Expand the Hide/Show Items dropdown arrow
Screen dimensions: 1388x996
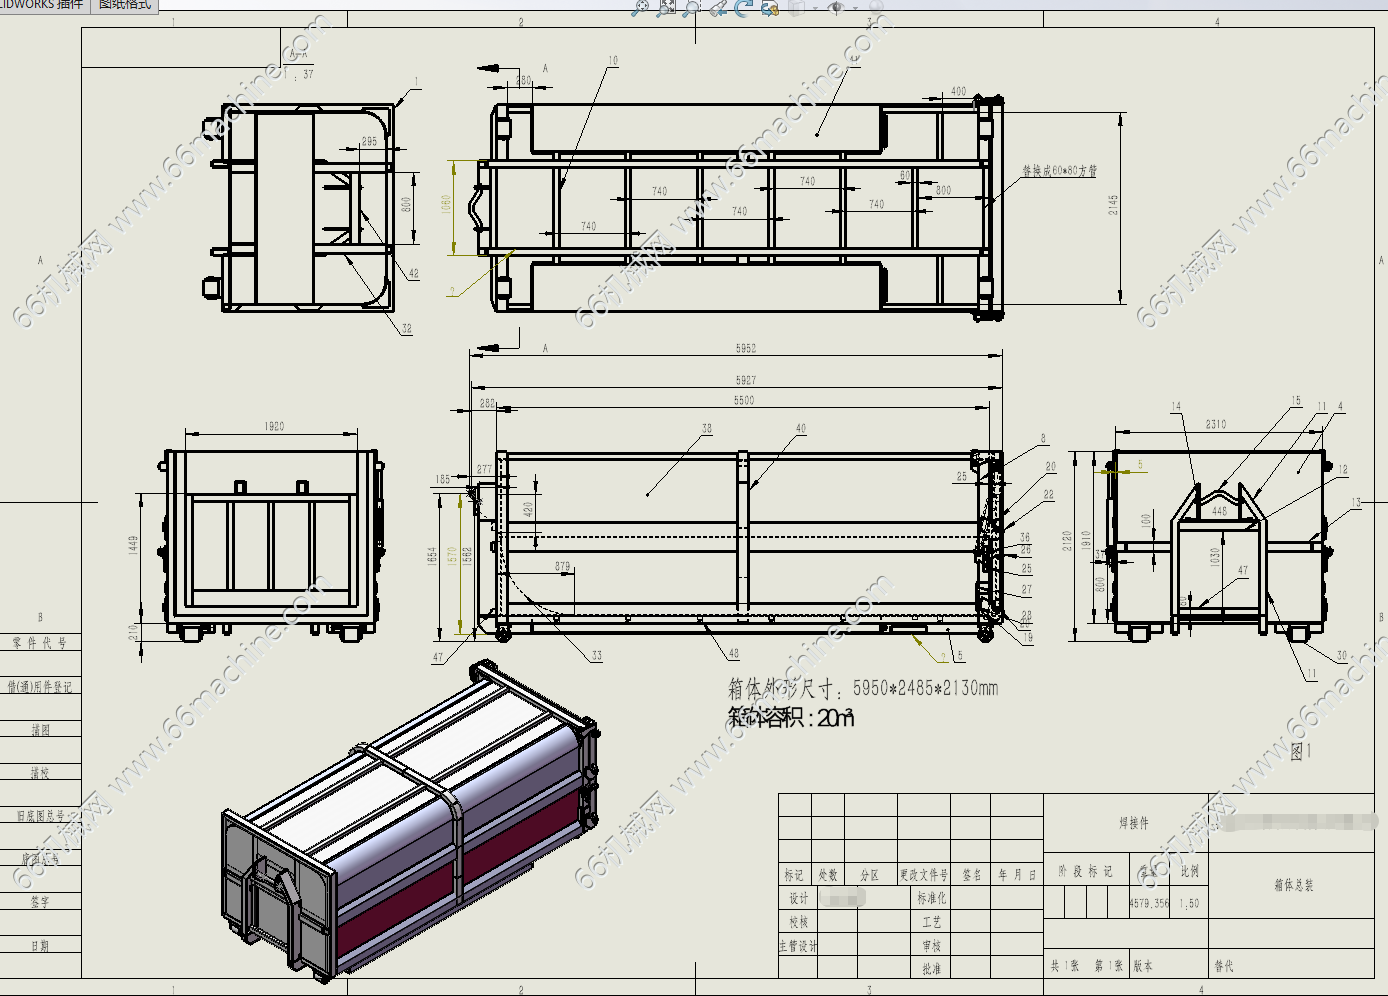point(853,8)
